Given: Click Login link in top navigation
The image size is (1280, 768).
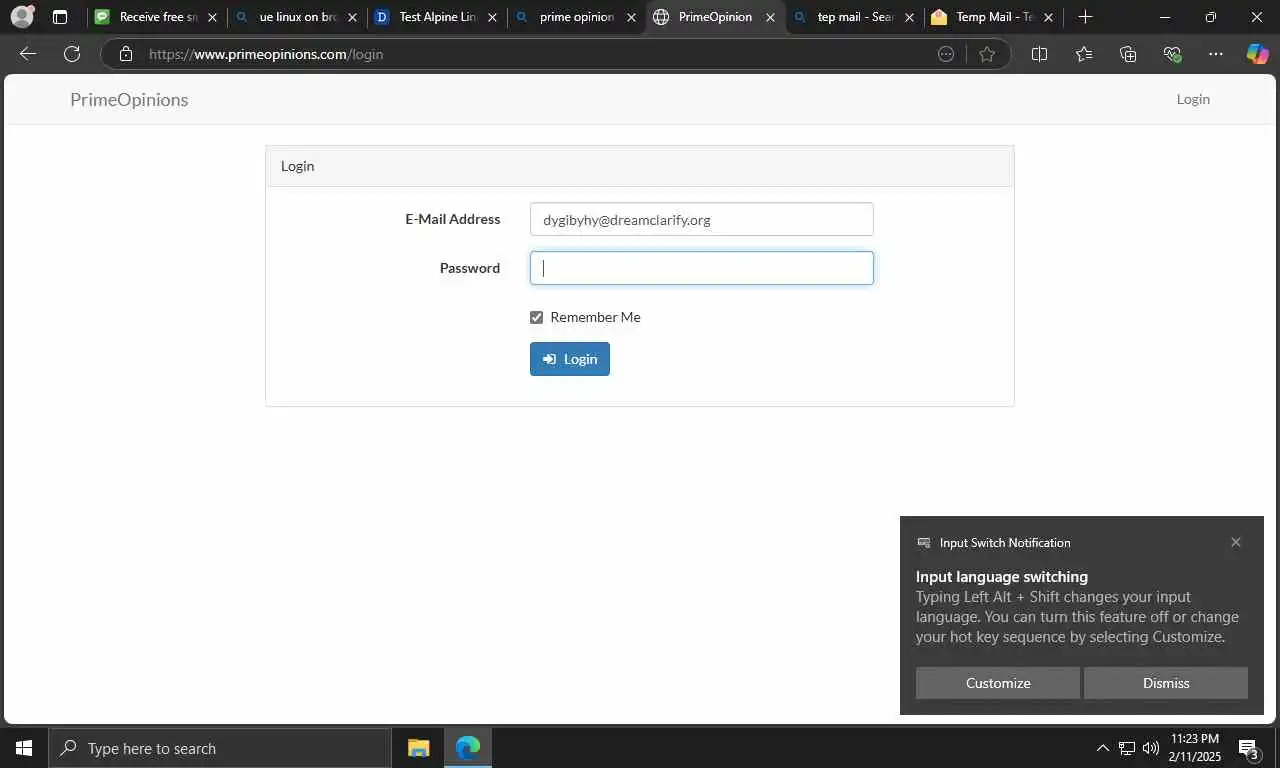Looking at the screenshot, I should click(1193, 99).
